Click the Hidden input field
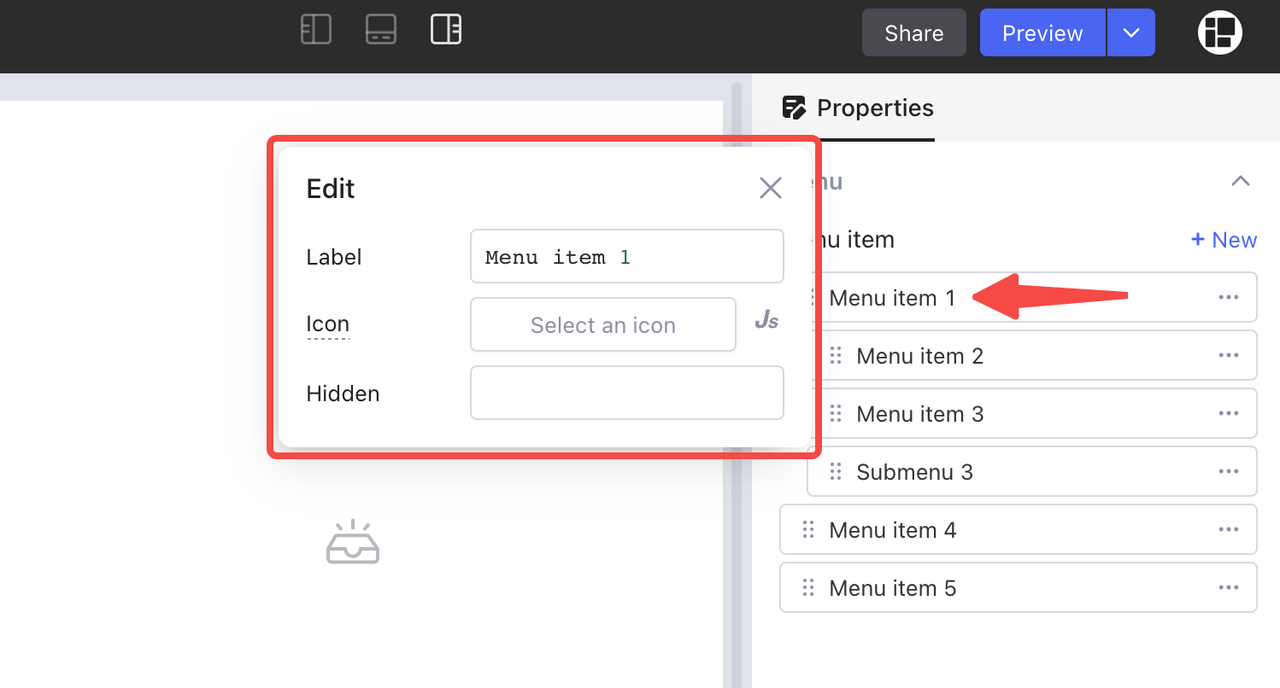The width and height of the screenshot is (1280, 688). click(x=627, y=393)
